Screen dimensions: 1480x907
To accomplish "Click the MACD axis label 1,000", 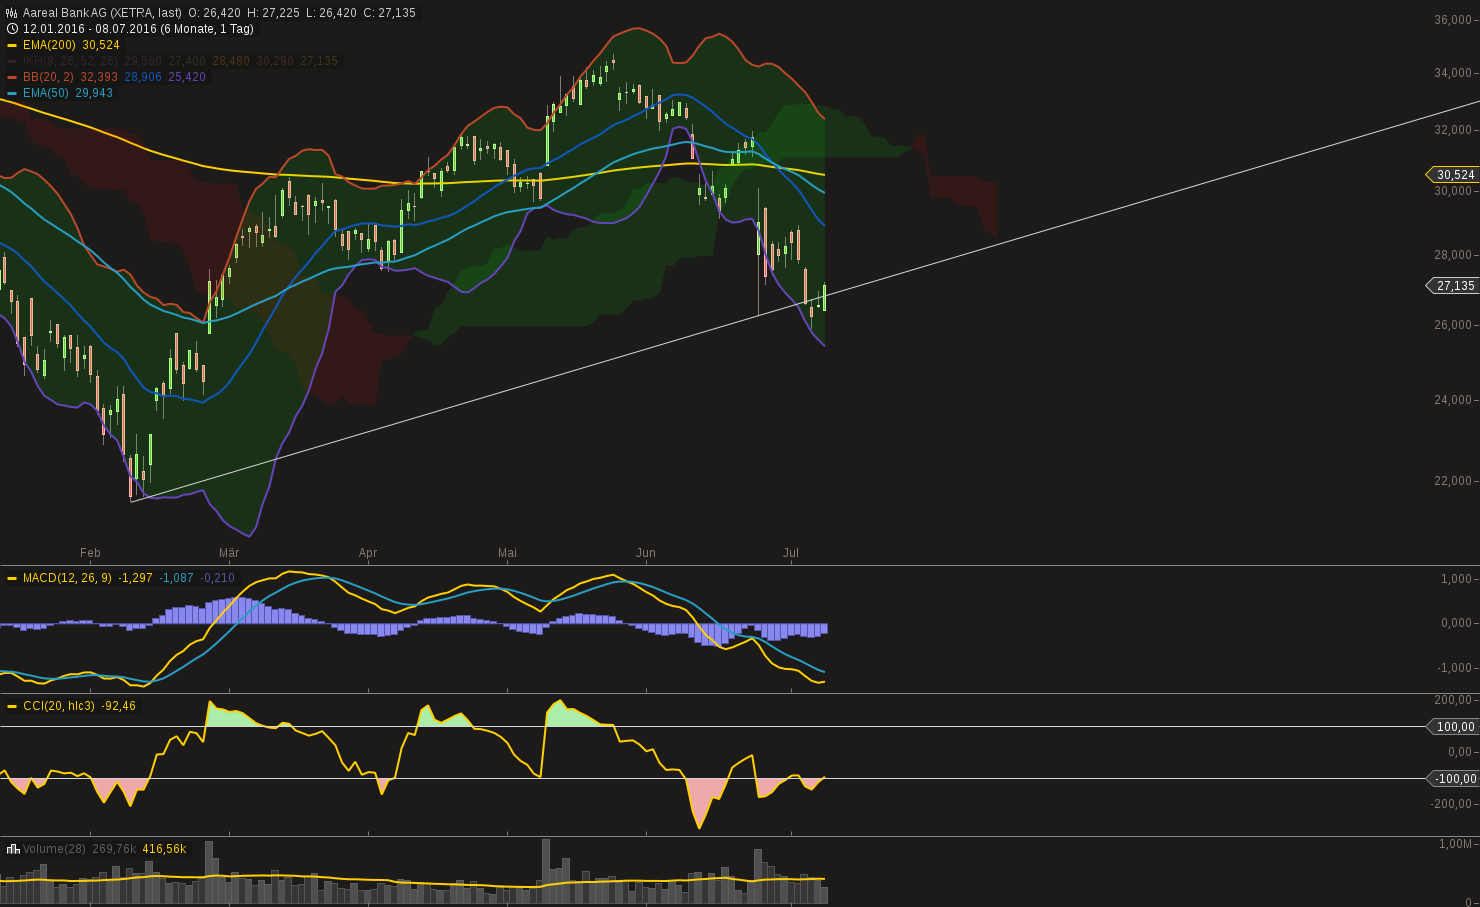I will tap(1456, 579).
